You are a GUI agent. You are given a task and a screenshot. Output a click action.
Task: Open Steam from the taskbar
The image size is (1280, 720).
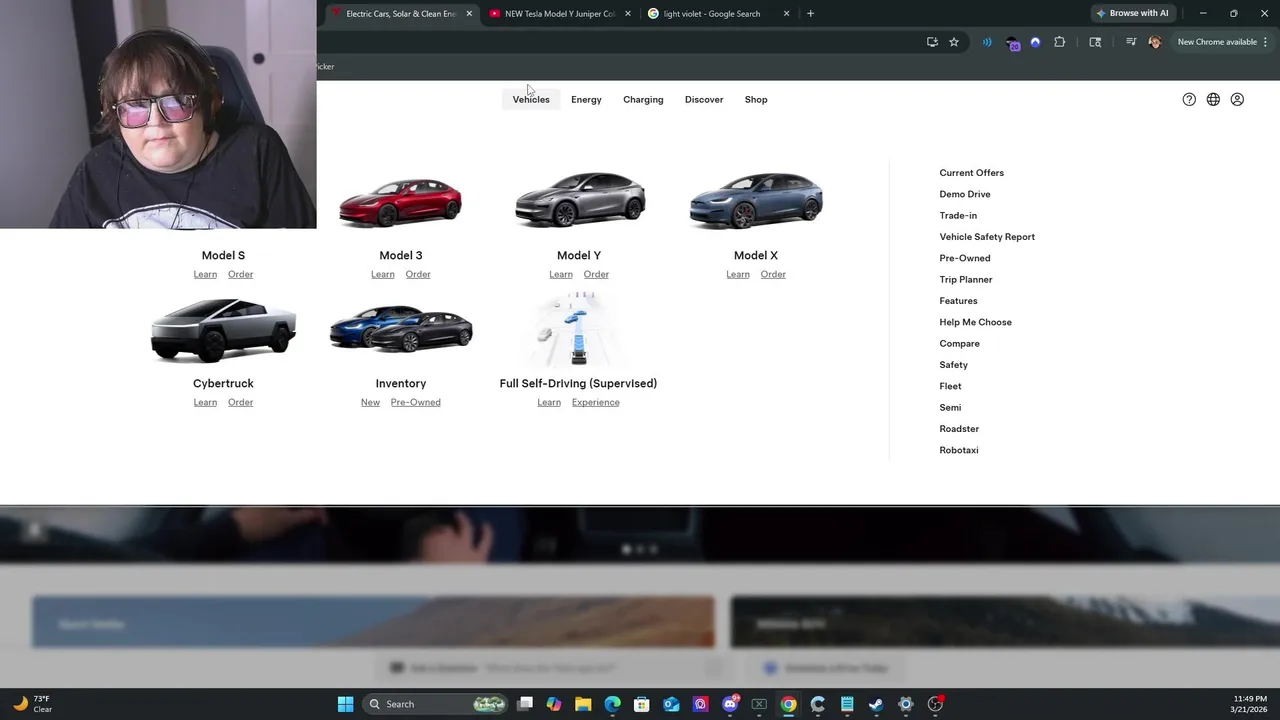point(876,704)
